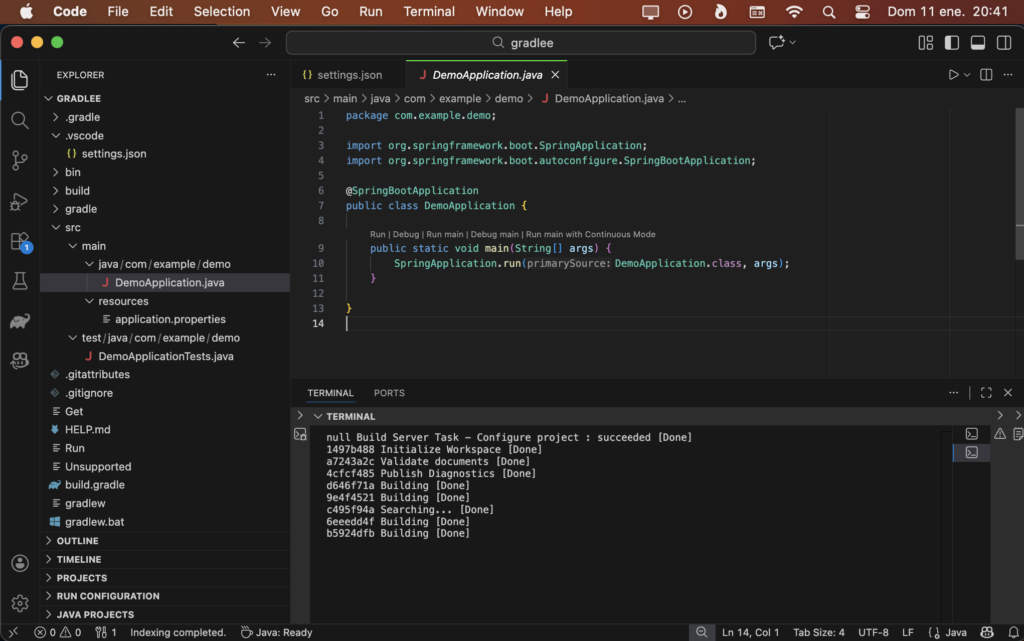
Task: Switch to the PORTS tab
Action: [389, 393]
